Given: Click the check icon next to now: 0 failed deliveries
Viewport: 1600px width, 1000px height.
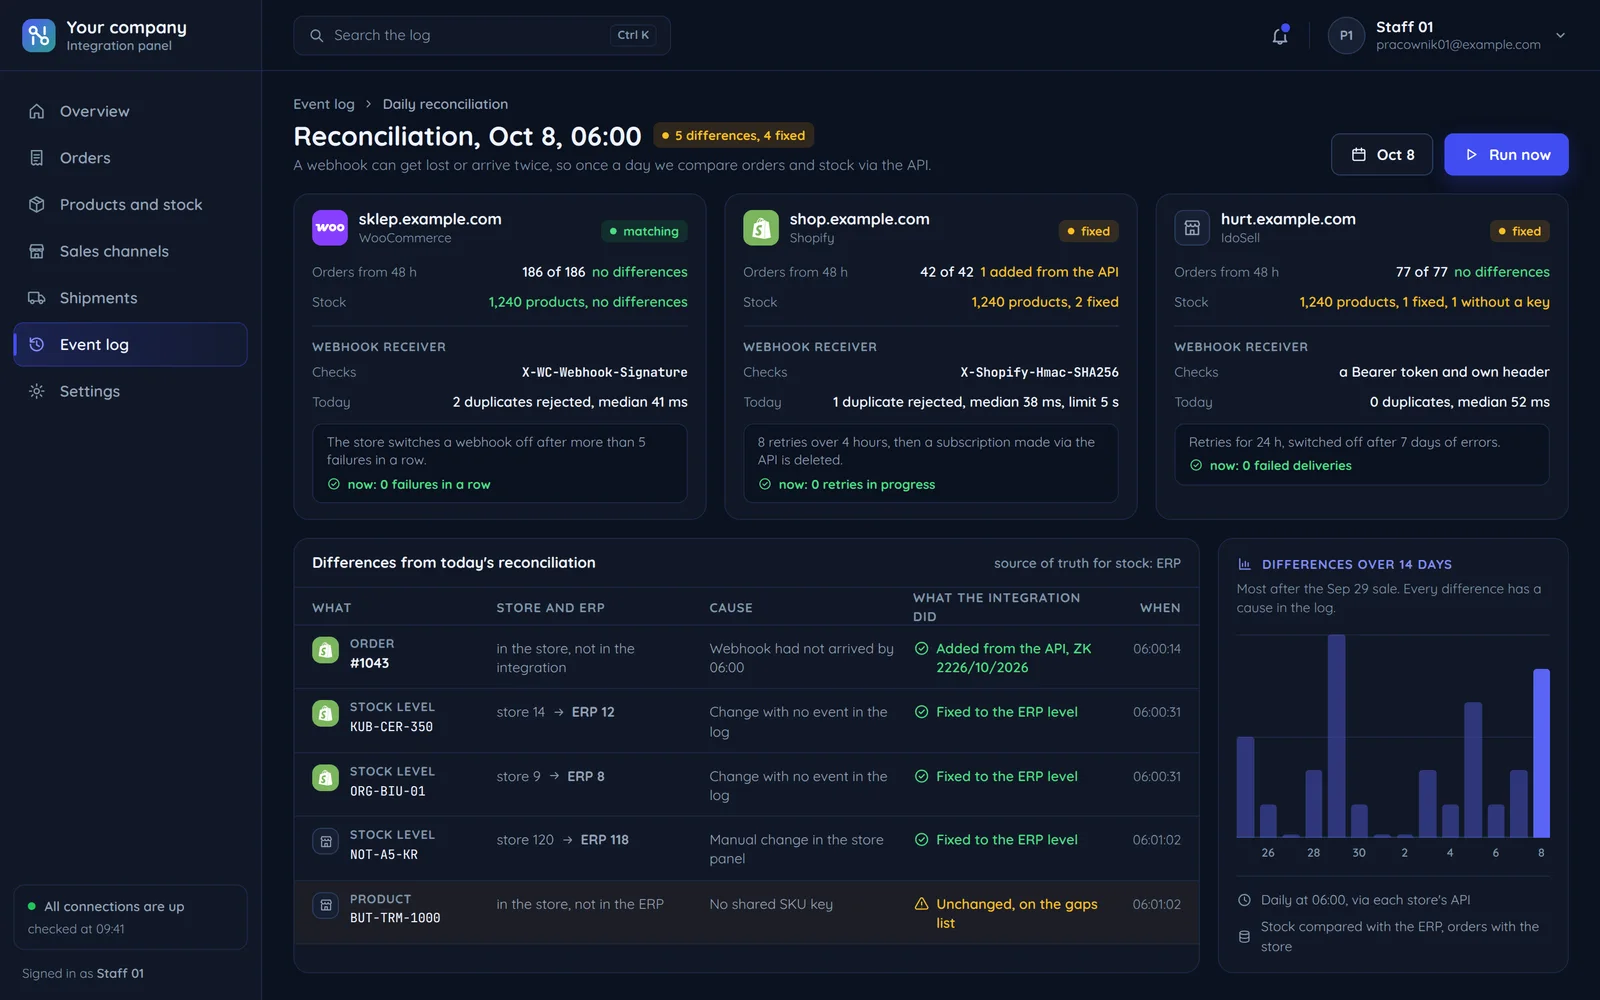Looking at the screenshot, I should point(1196,465).
